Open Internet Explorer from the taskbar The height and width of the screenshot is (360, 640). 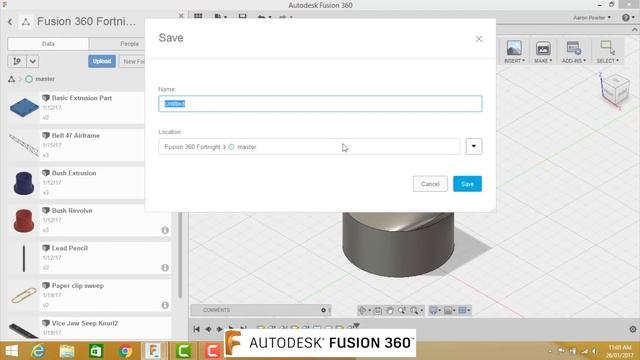coord(38,351)
